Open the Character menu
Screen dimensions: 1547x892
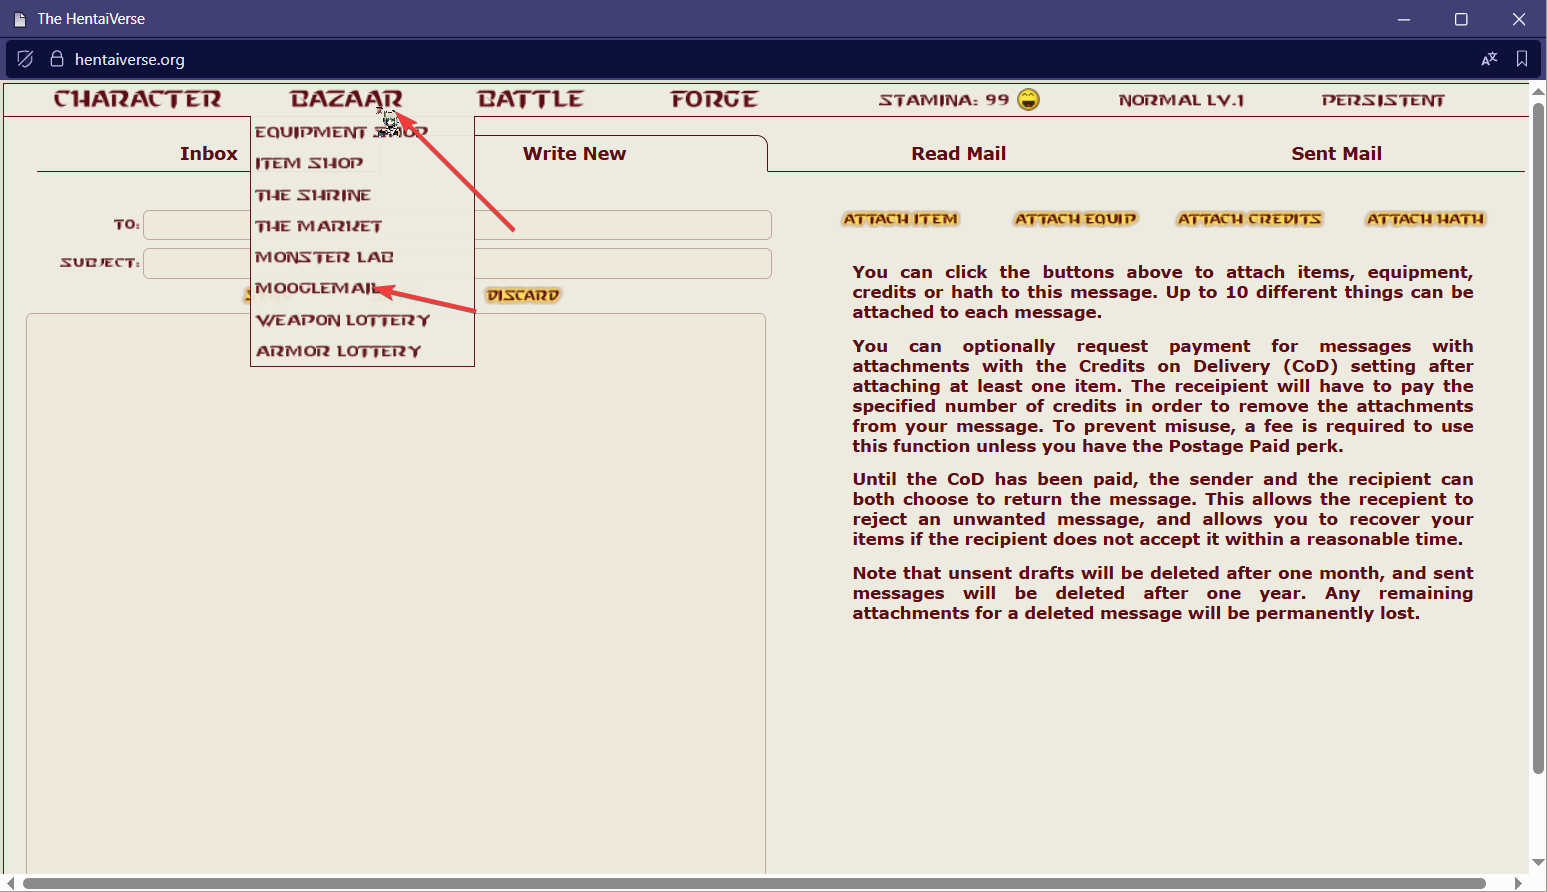(137, 99)
